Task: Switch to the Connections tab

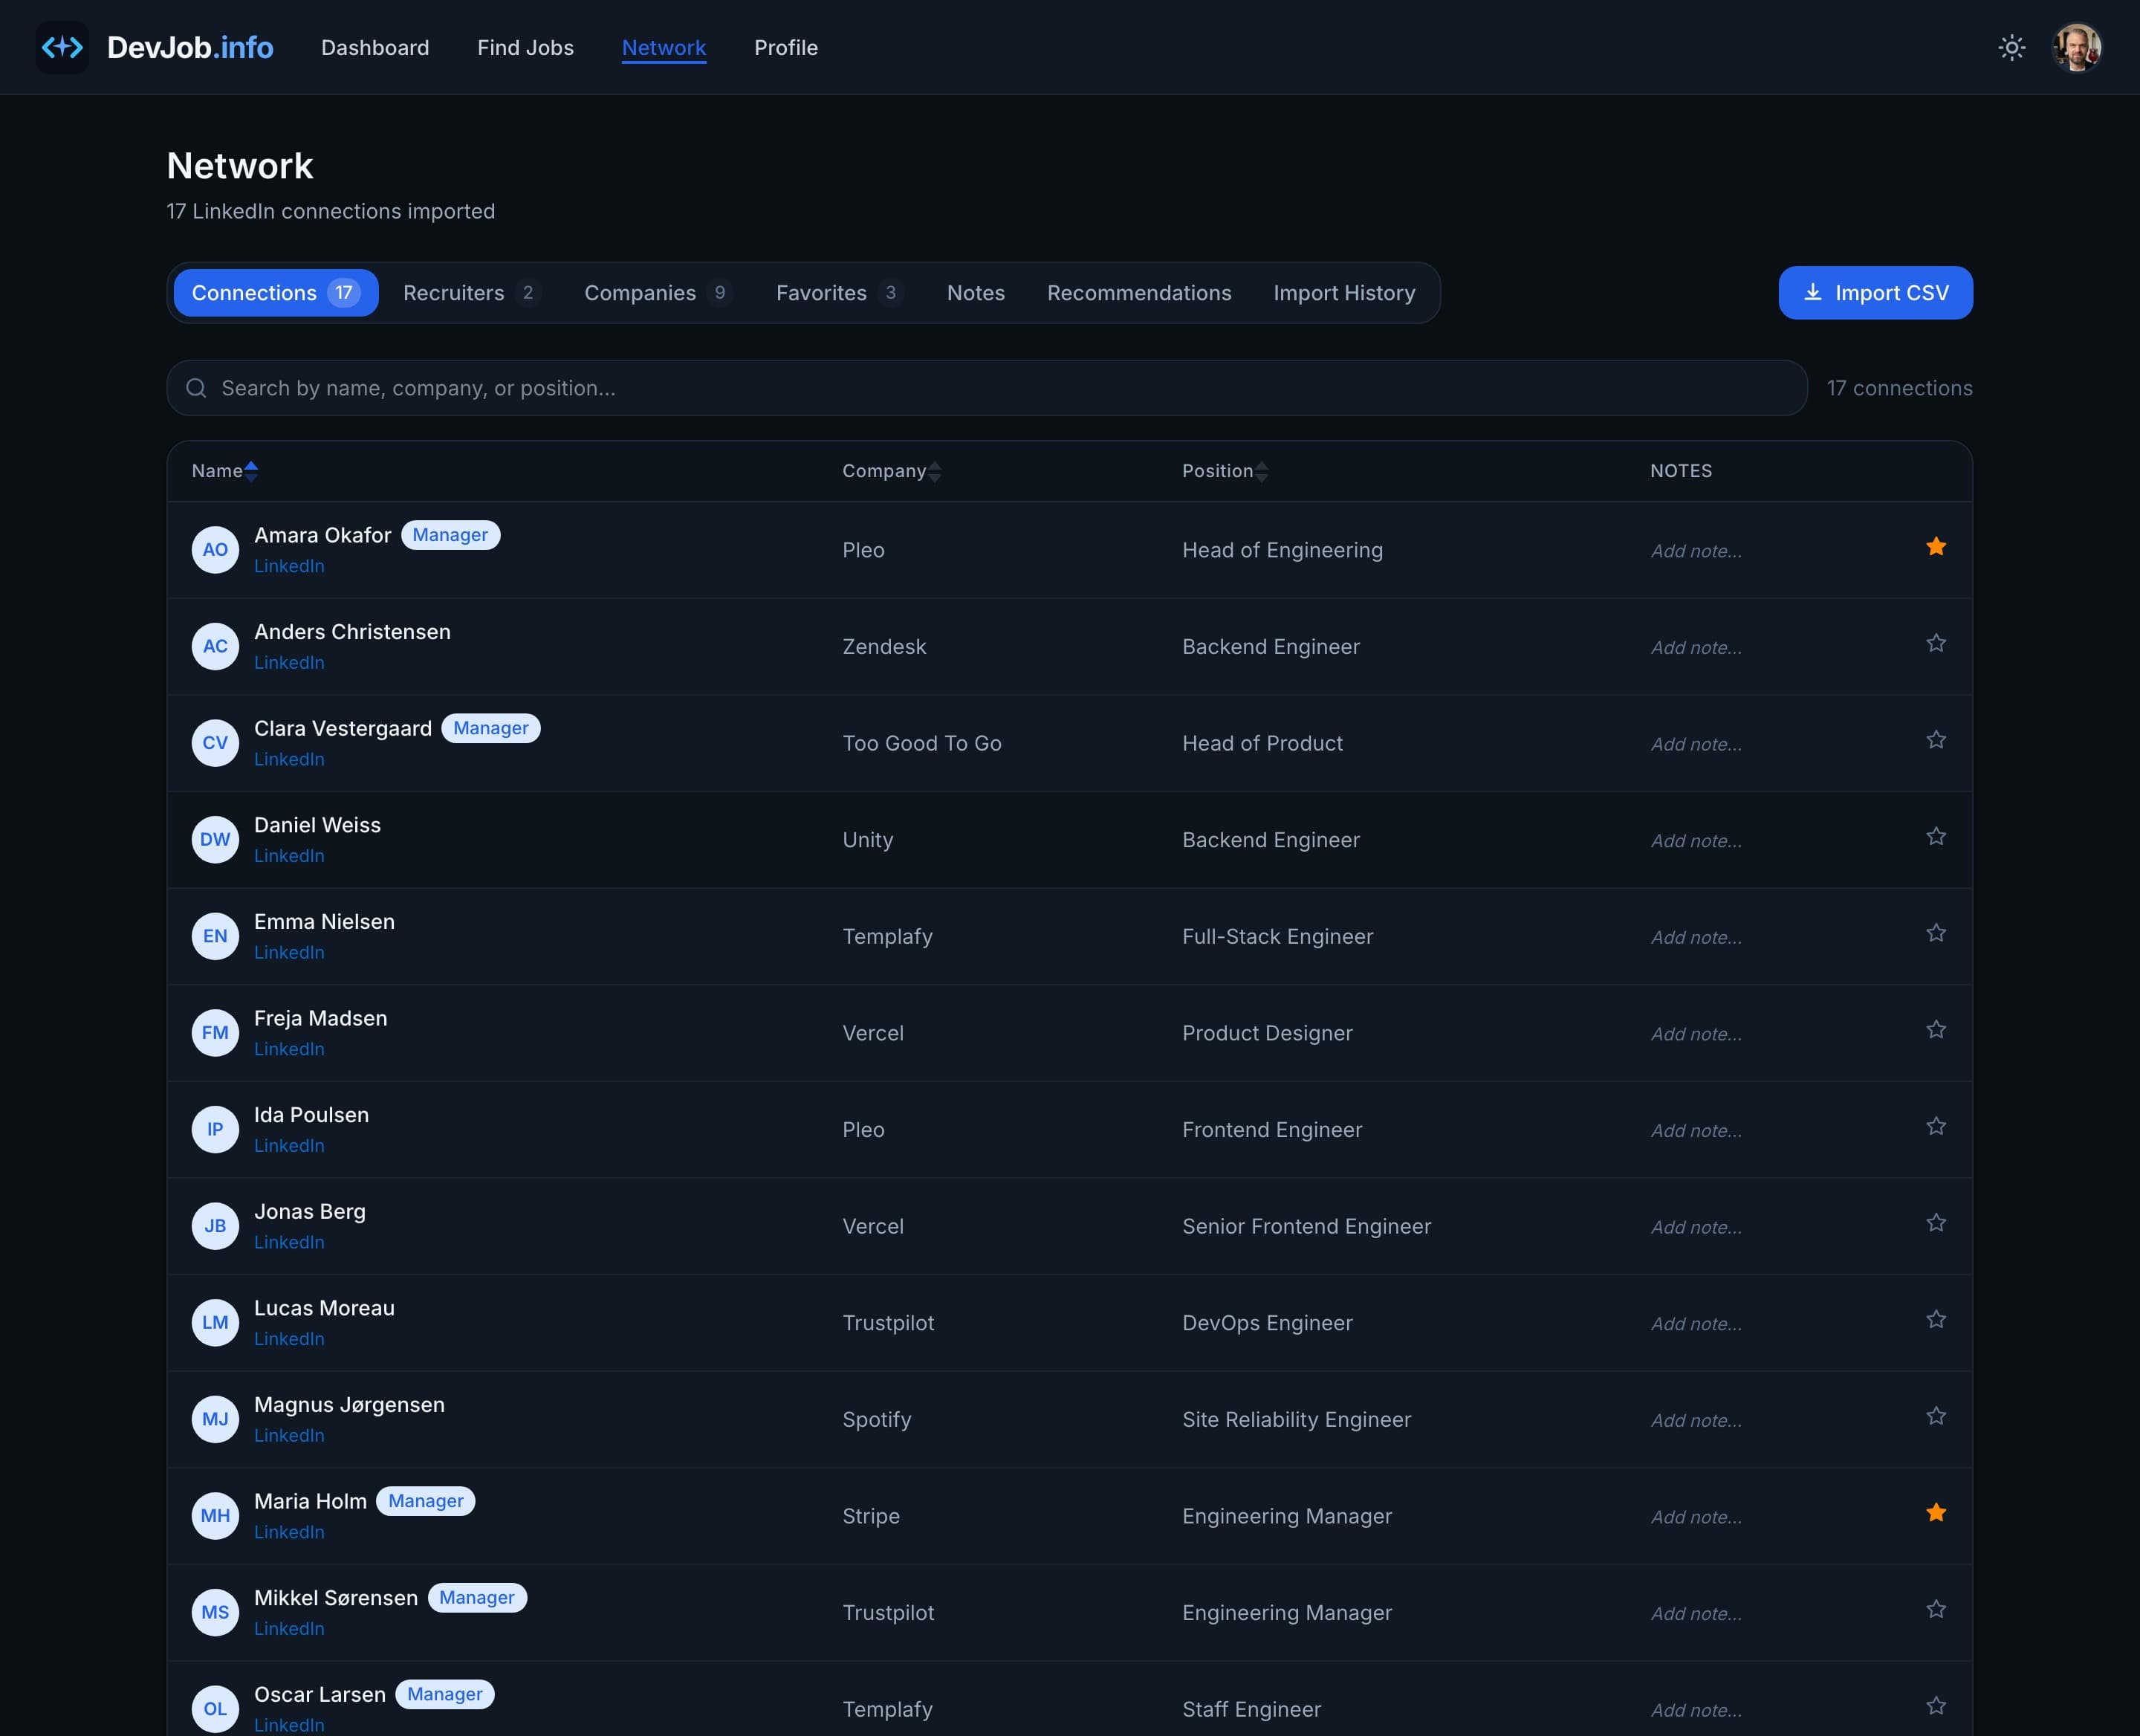Action: pyautogui.click(x=276, y=293)
